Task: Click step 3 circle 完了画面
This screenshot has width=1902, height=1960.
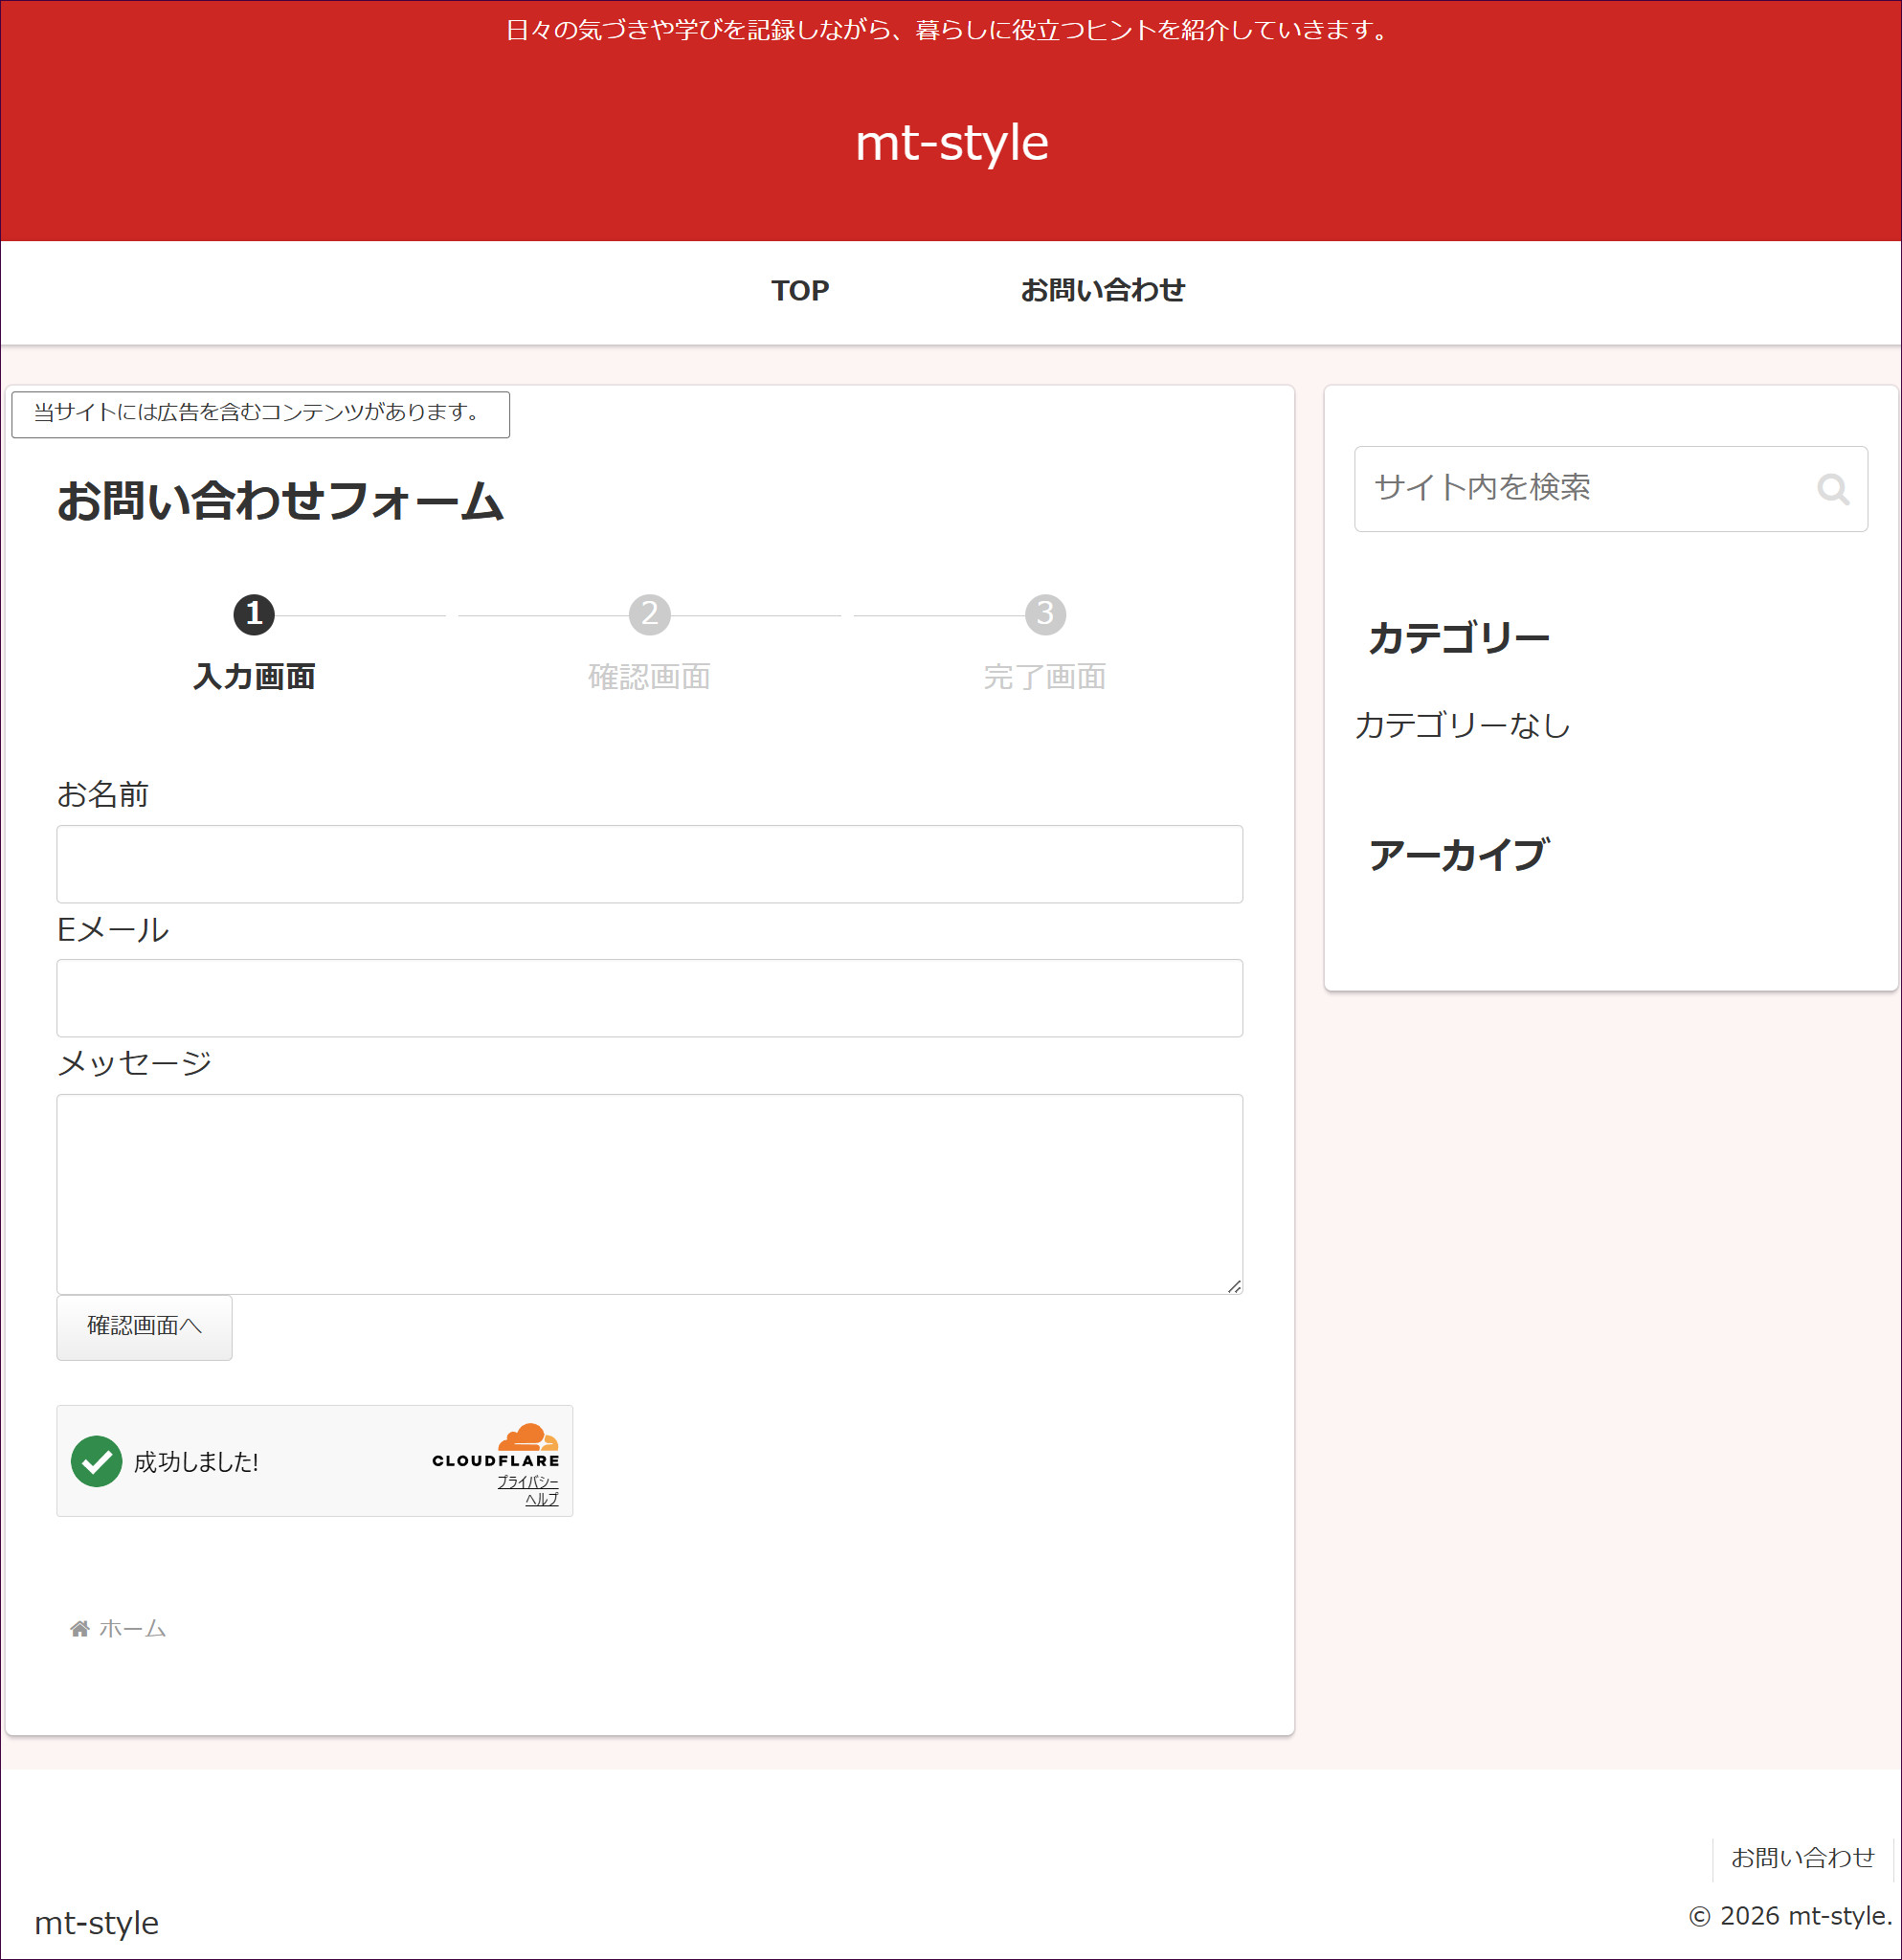Action: [x=1045, y=614]
